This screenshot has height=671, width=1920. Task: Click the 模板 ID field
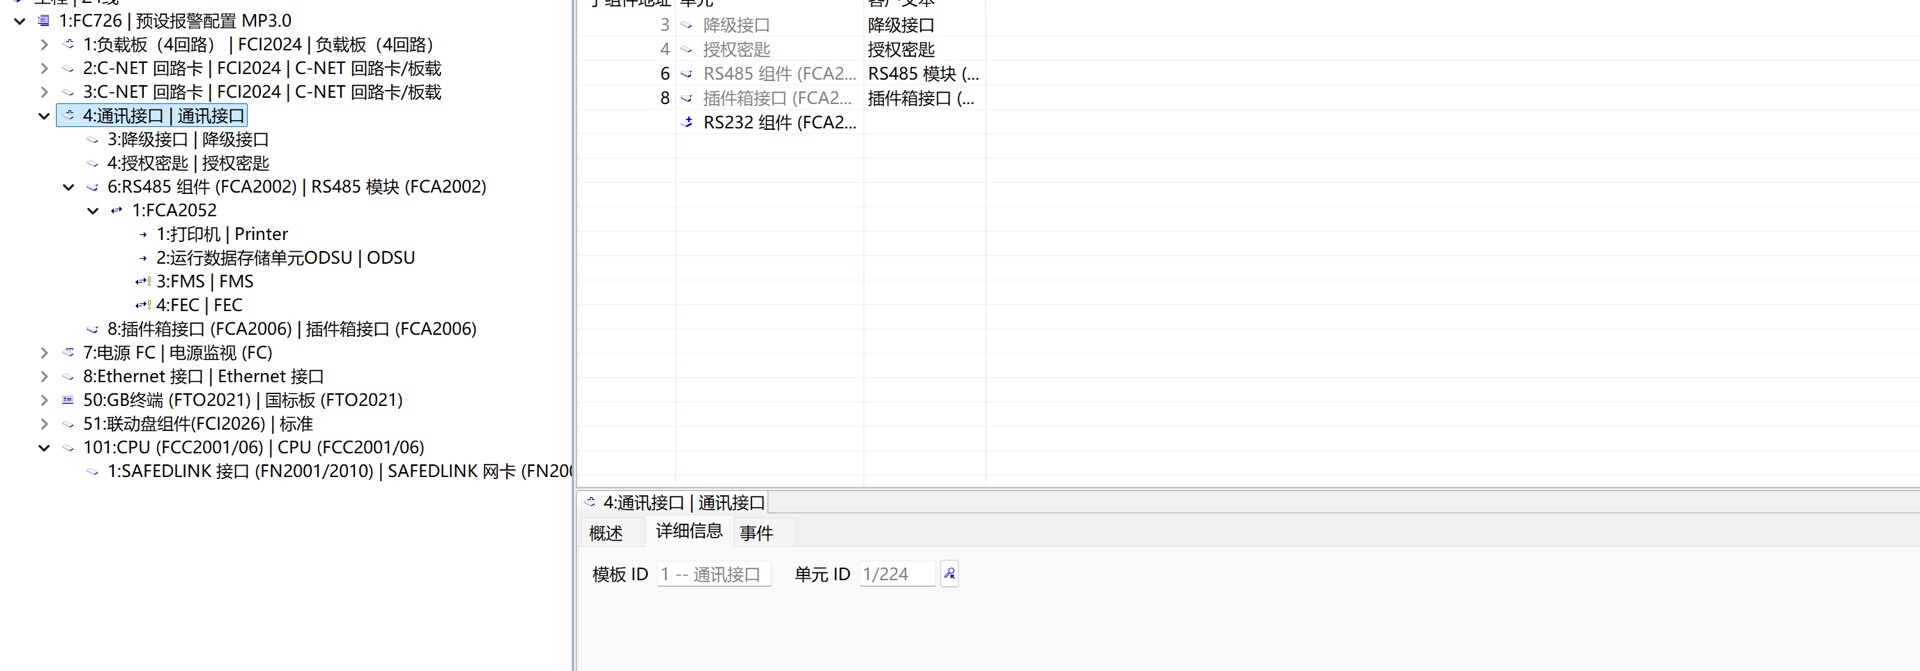(714, 574)
